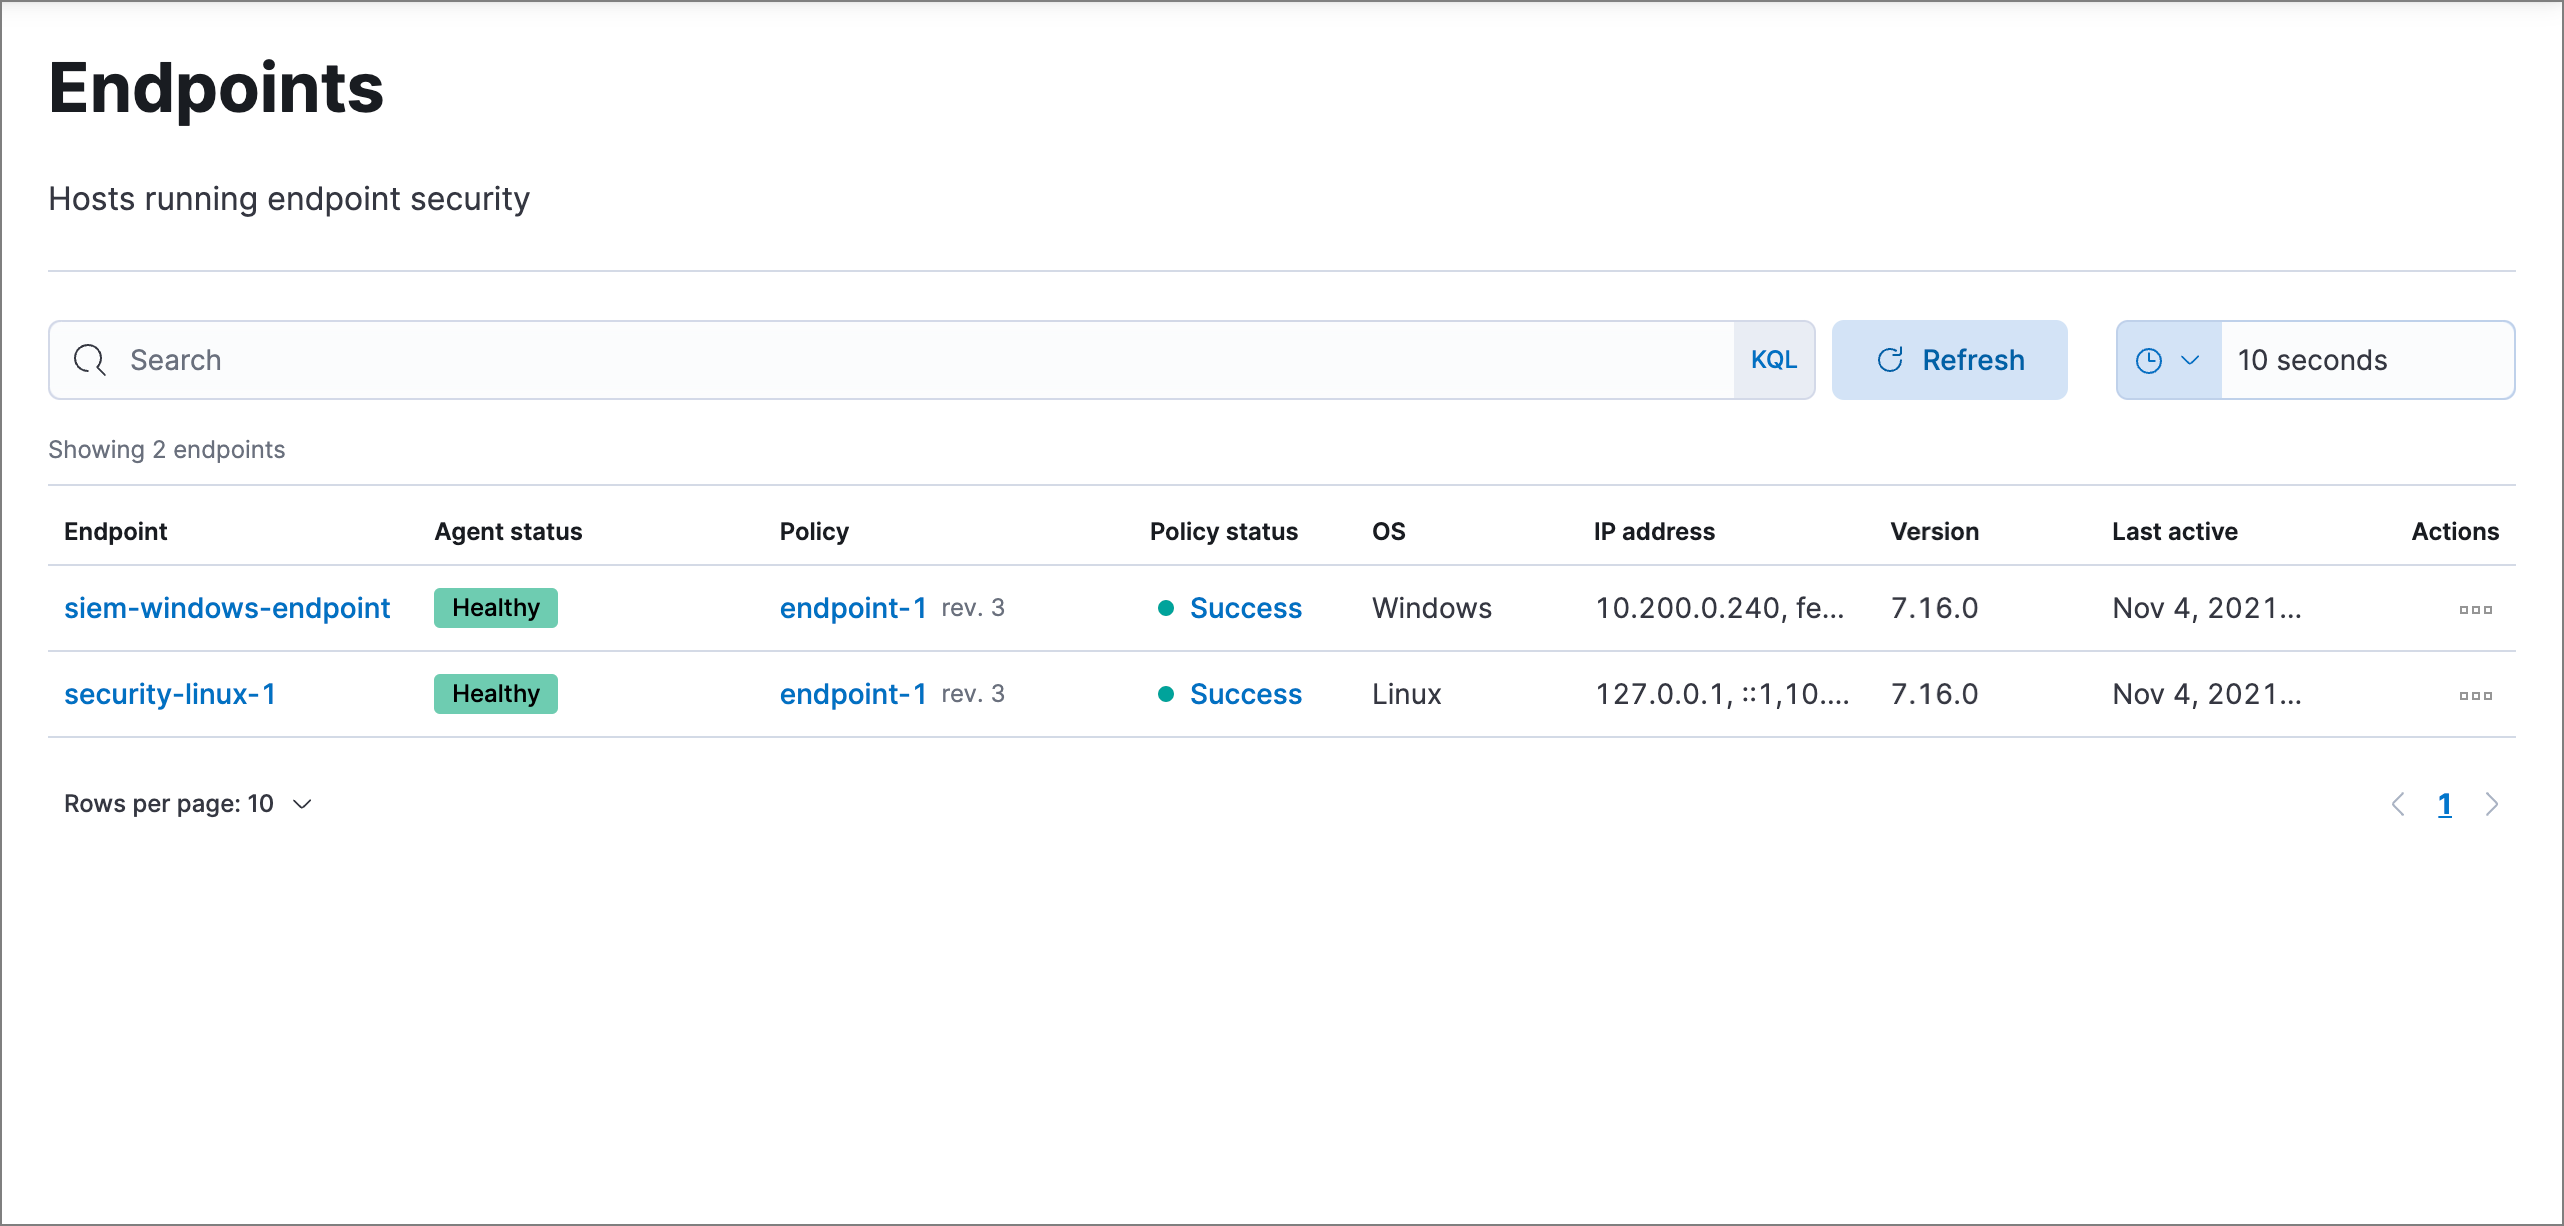Switch query language with the KQL button
2564x1226 pixels.
1773,359
